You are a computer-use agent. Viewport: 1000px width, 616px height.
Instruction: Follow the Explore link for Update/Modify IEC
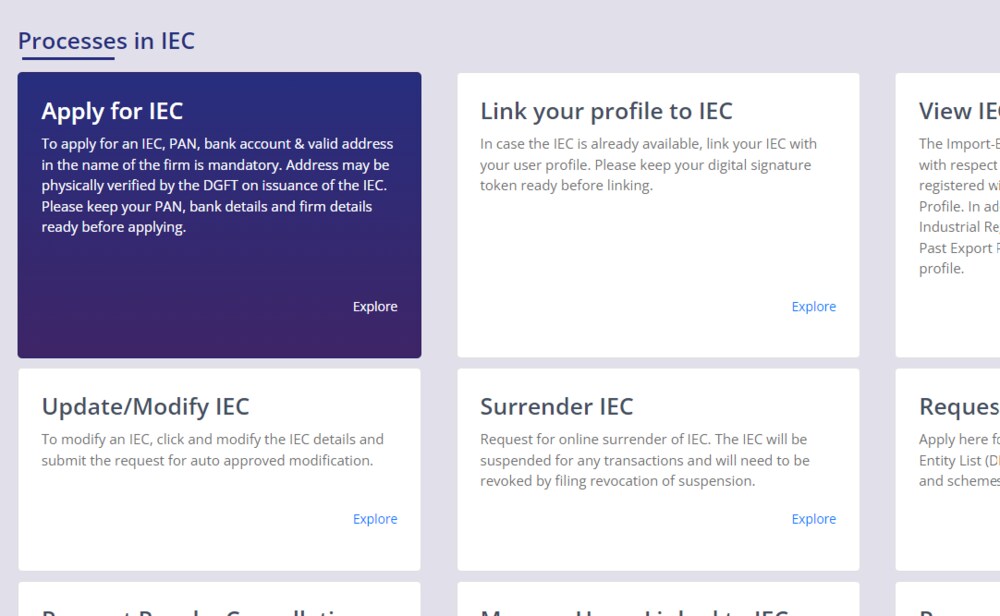[375, 519]
